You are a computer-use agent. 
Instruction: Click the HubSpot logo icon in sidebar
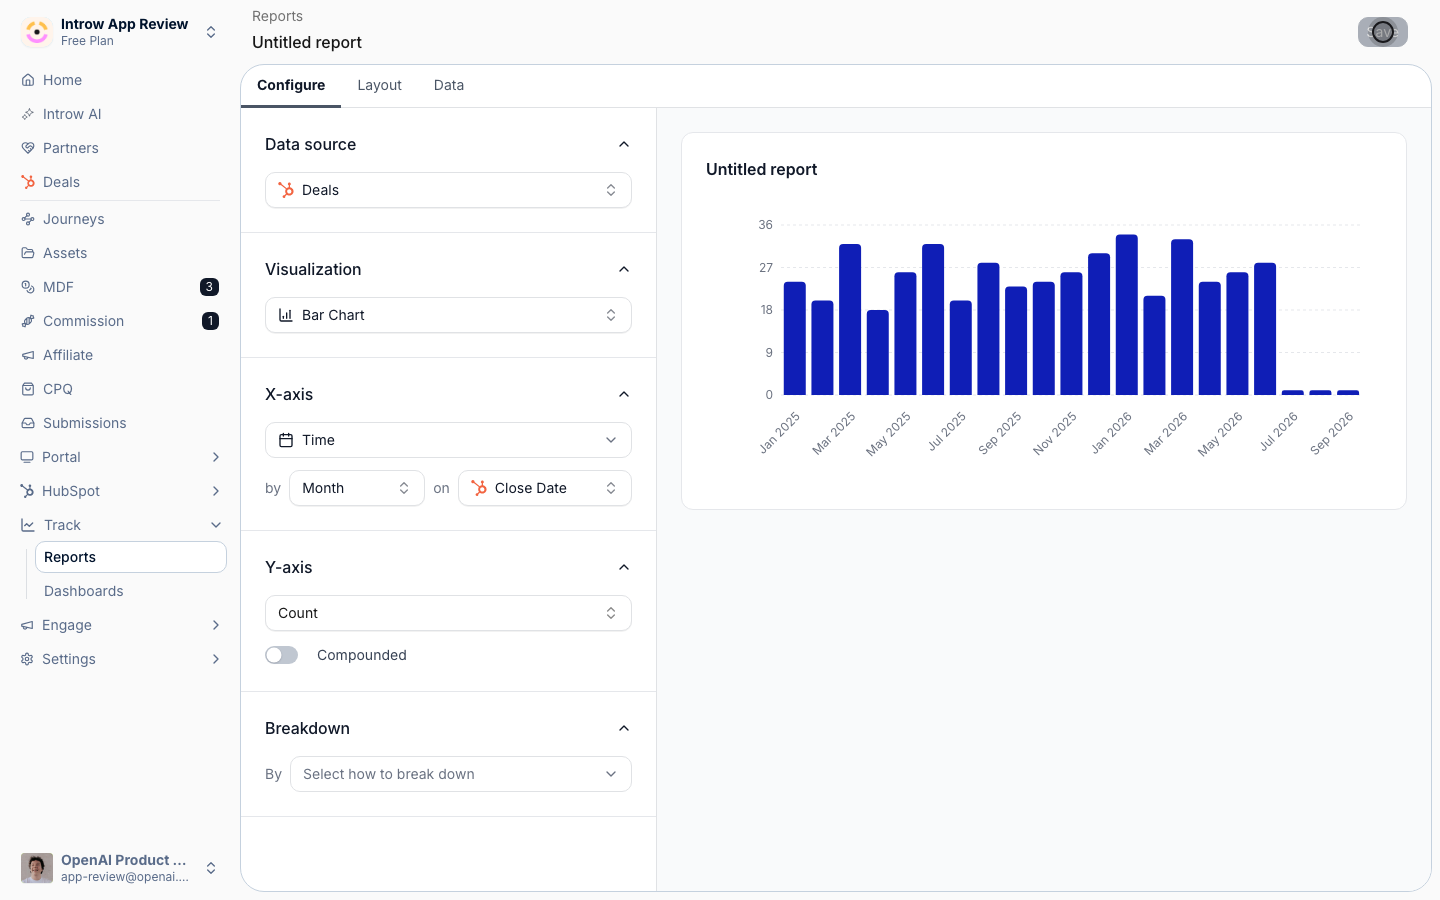pos(27,491)
